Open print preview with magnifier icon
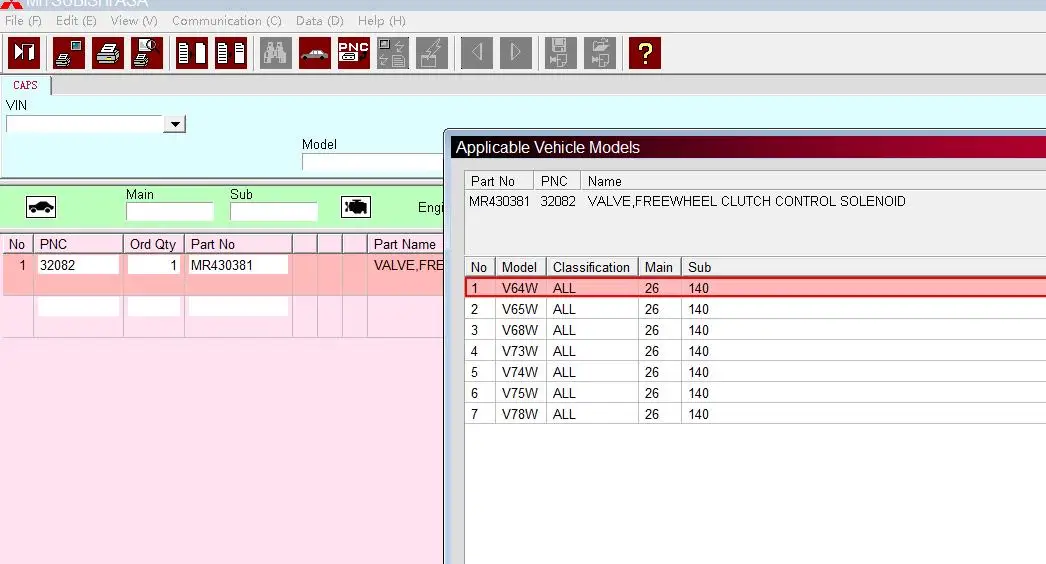The width and height of the screenshot is (1046, 564). 146,52
